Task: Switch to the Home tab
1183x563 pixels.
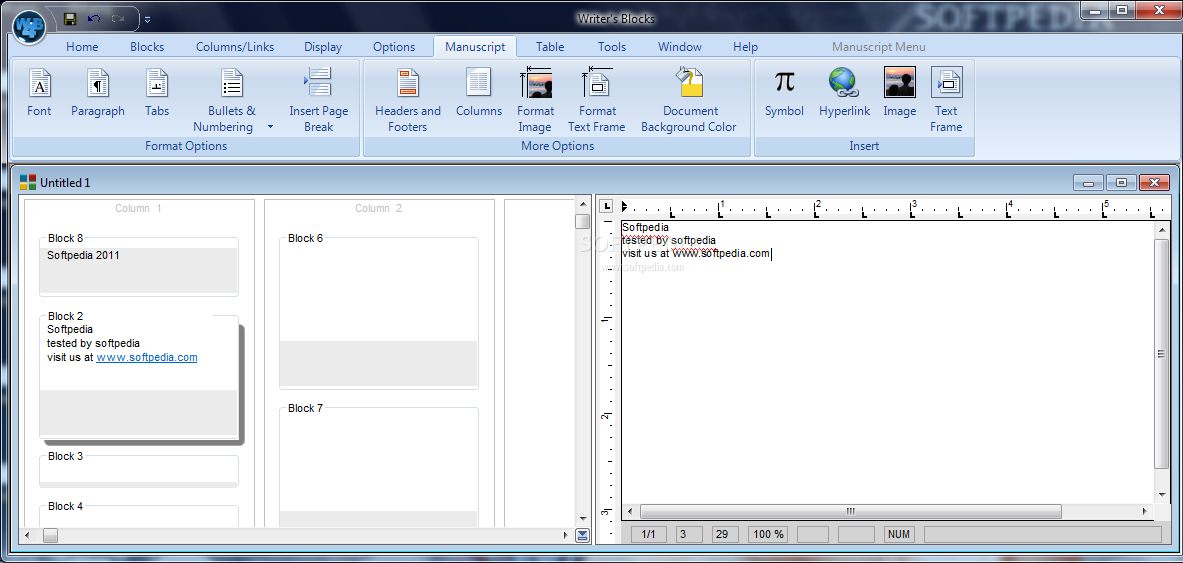Action: coord(82,47)
